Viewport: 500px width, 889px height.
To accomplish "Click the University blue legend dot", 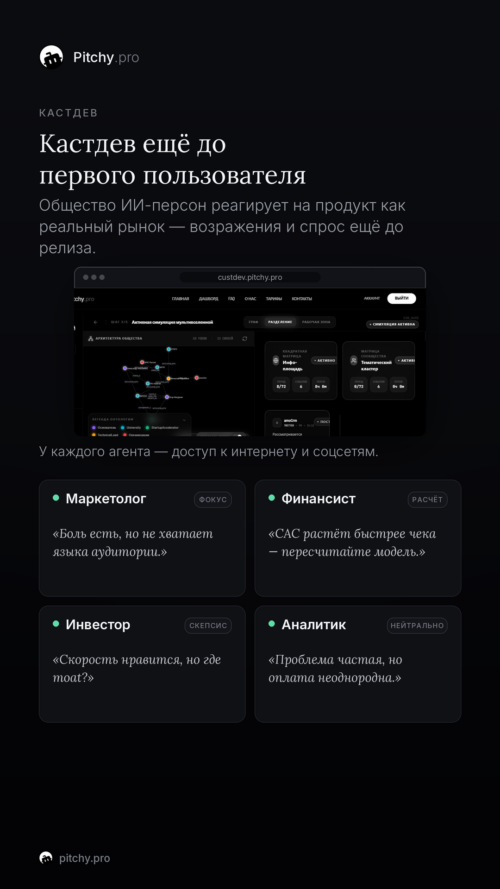I will (x=122, y=427).
